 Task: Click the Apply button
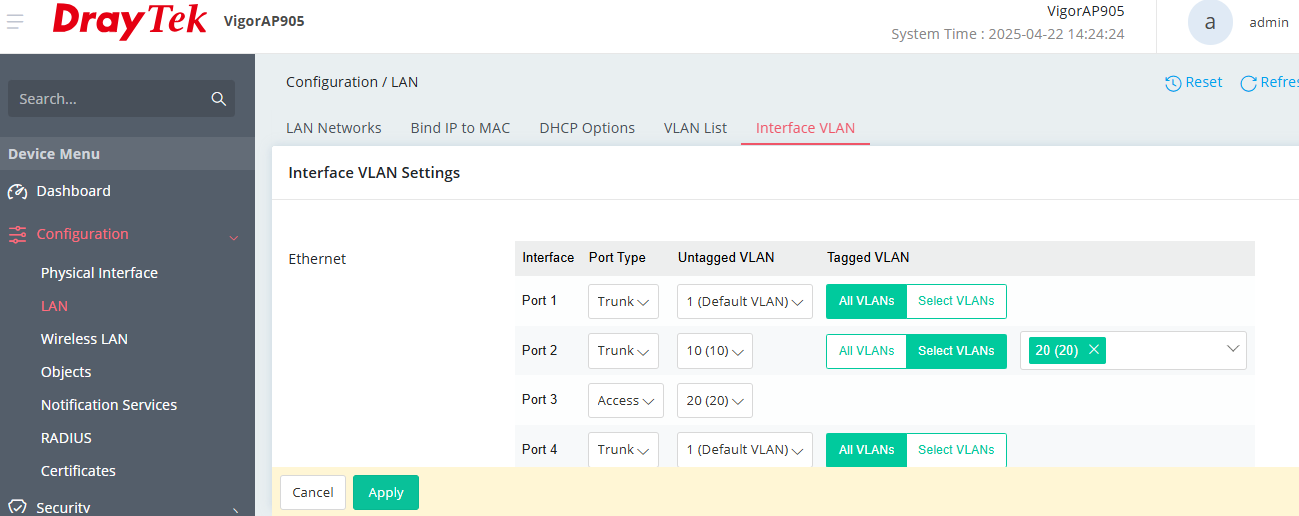tap(386, 492)
